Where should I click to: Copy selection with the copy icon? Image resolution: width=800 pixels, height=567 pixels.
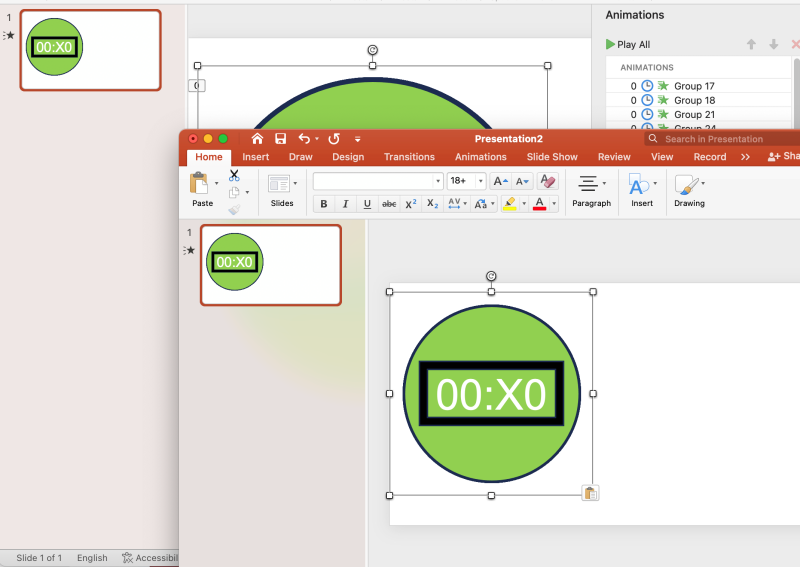234,192
